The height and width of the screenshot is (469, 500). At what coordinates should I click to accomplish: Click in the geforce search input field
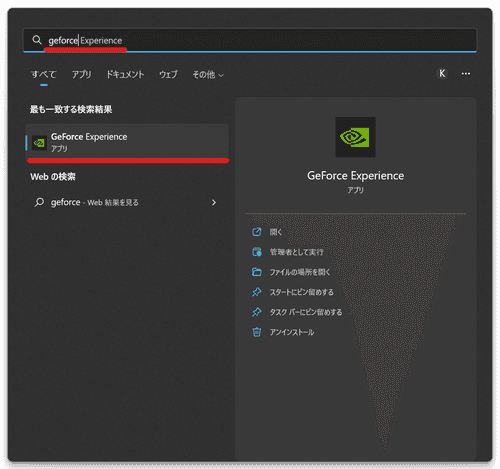[x=250, y=40]
